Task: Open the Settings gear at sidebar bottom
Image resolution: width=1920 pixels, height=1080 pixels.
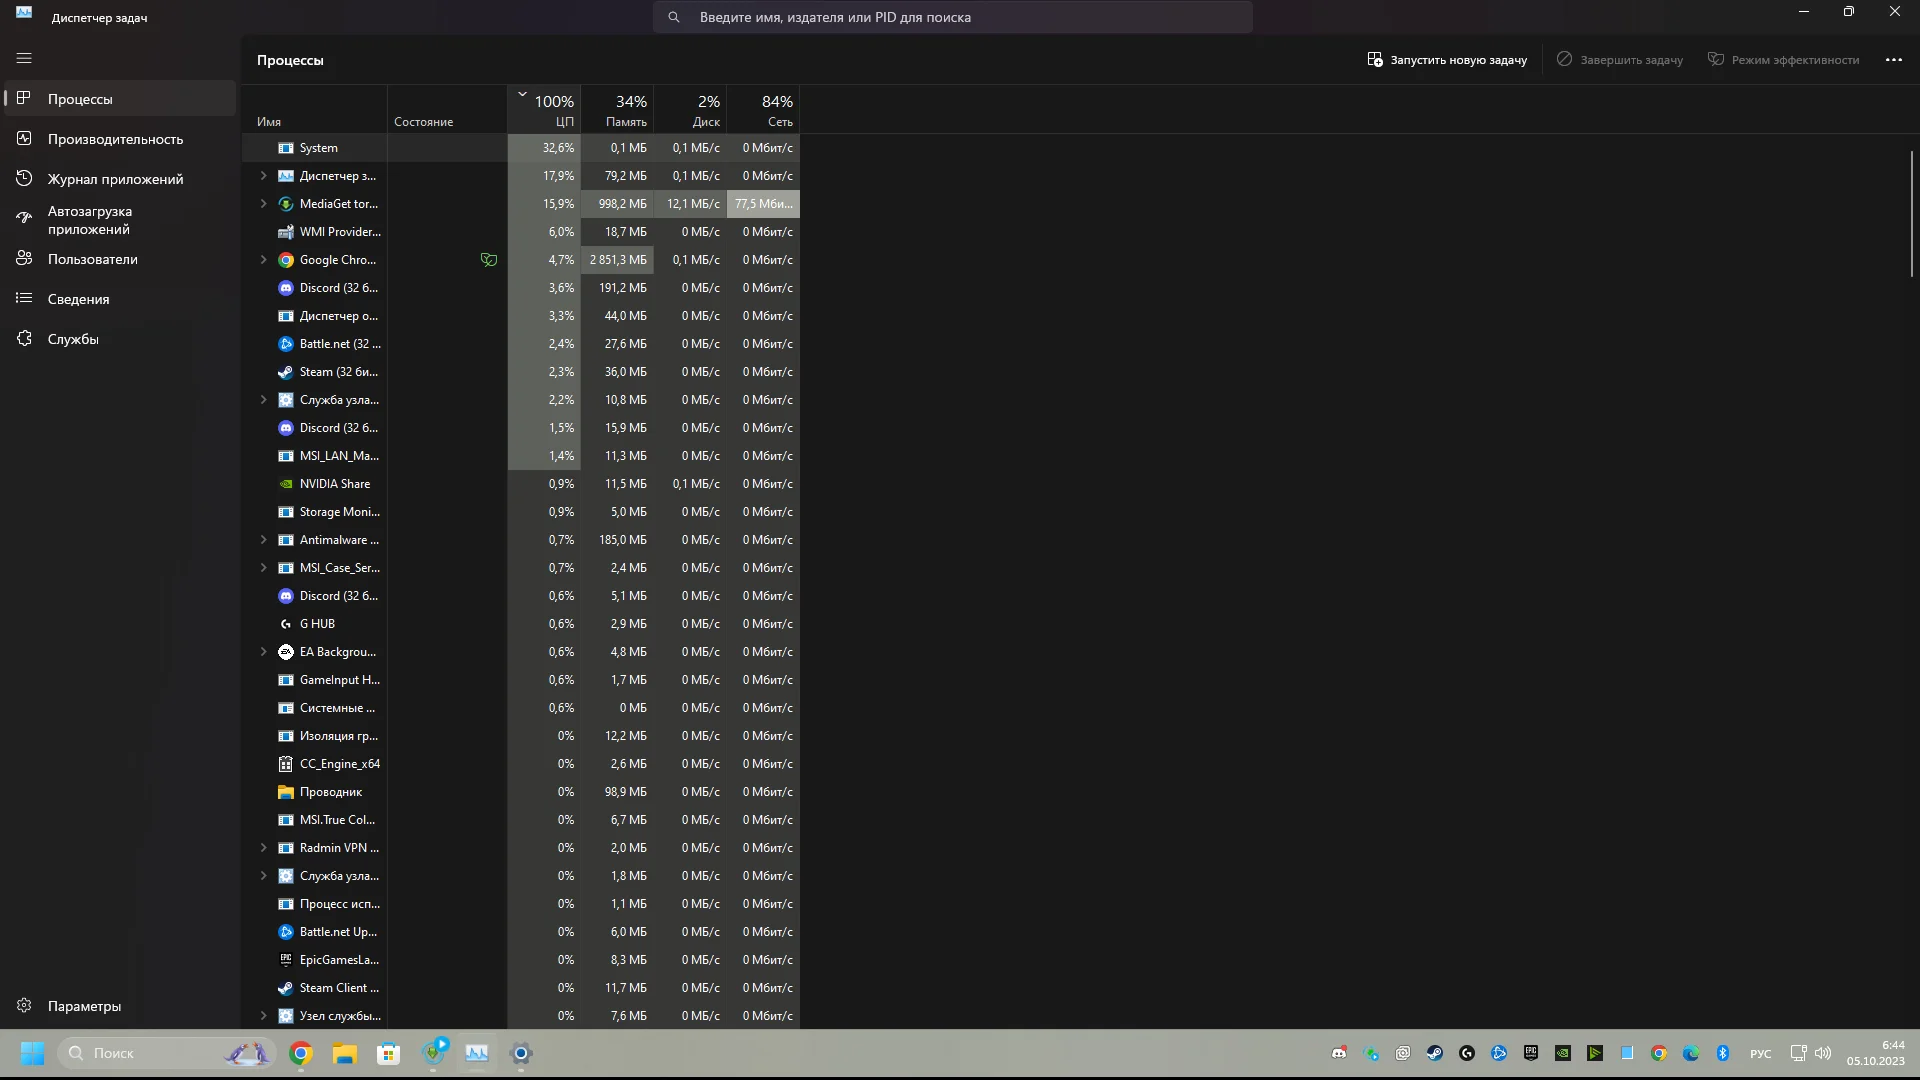Action: click(24, 1006)
